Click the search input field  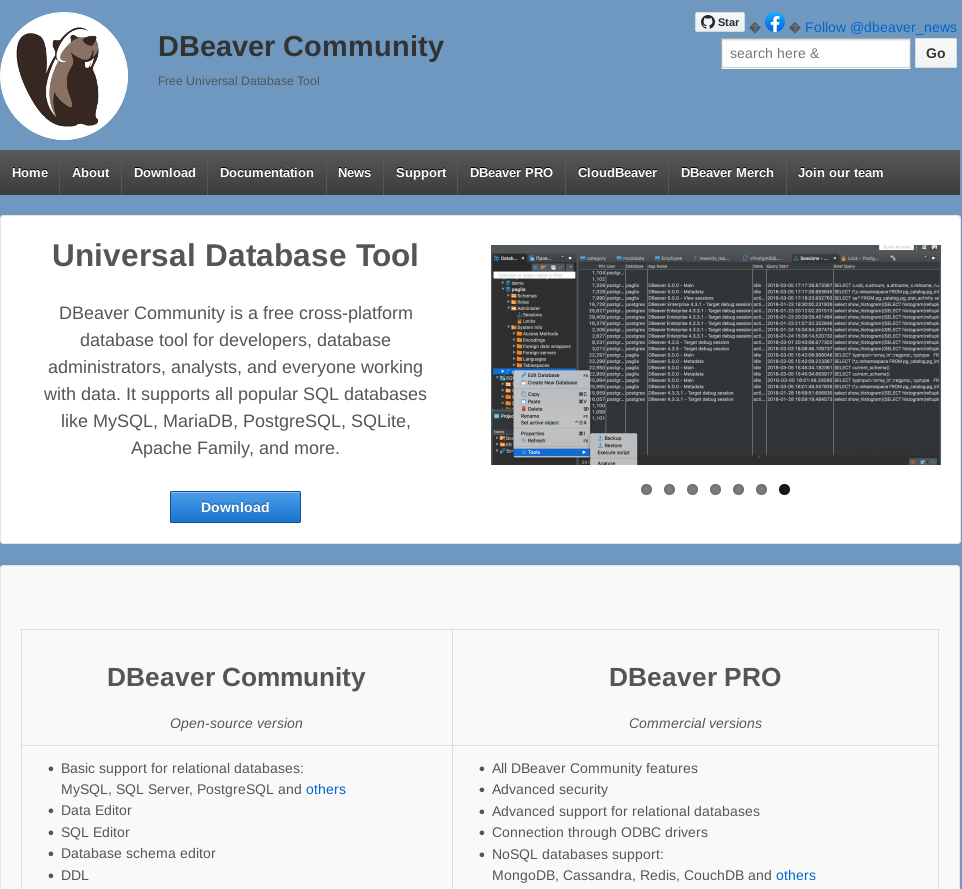815,53
